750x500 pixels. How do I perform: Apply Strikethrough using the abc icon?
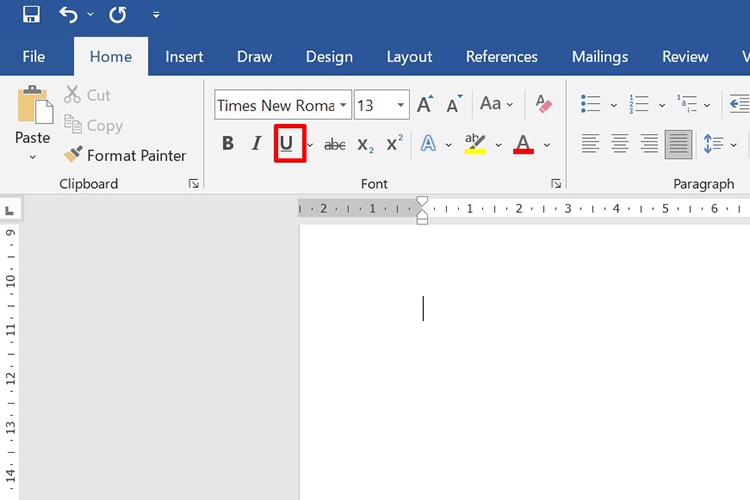click(335, 144)
